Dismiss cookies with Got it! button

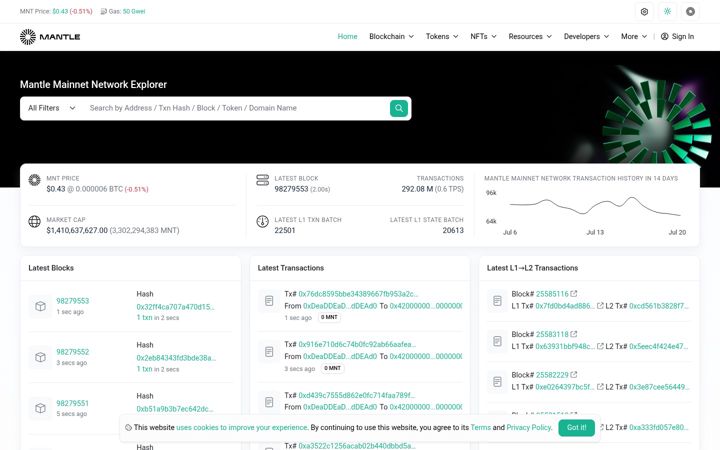[576, 428]
